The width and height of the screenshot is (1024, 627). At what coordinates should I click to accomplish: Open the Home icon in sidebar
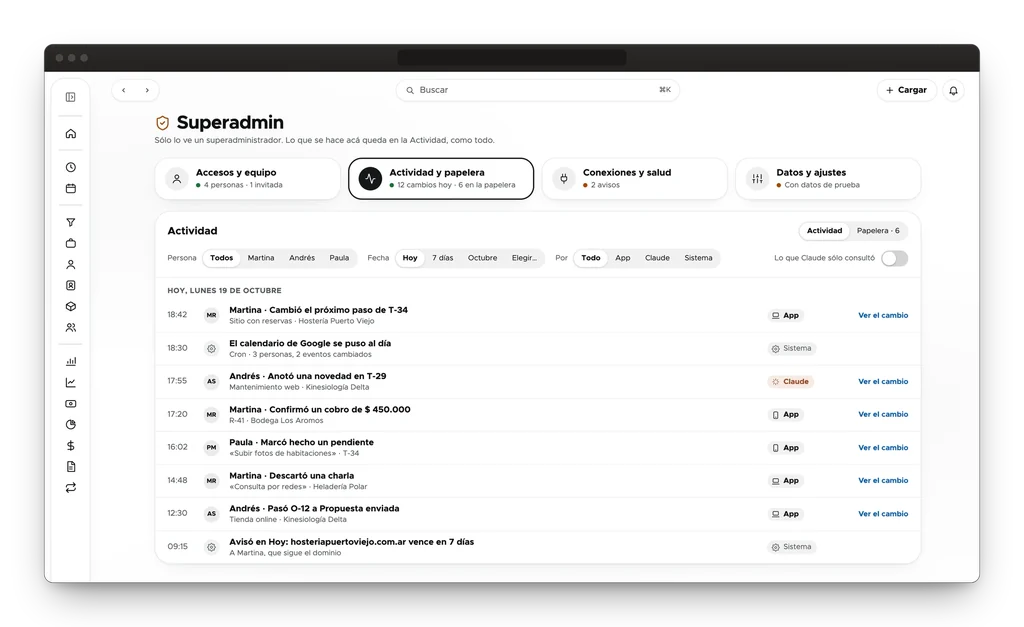(x=71, y=134)
